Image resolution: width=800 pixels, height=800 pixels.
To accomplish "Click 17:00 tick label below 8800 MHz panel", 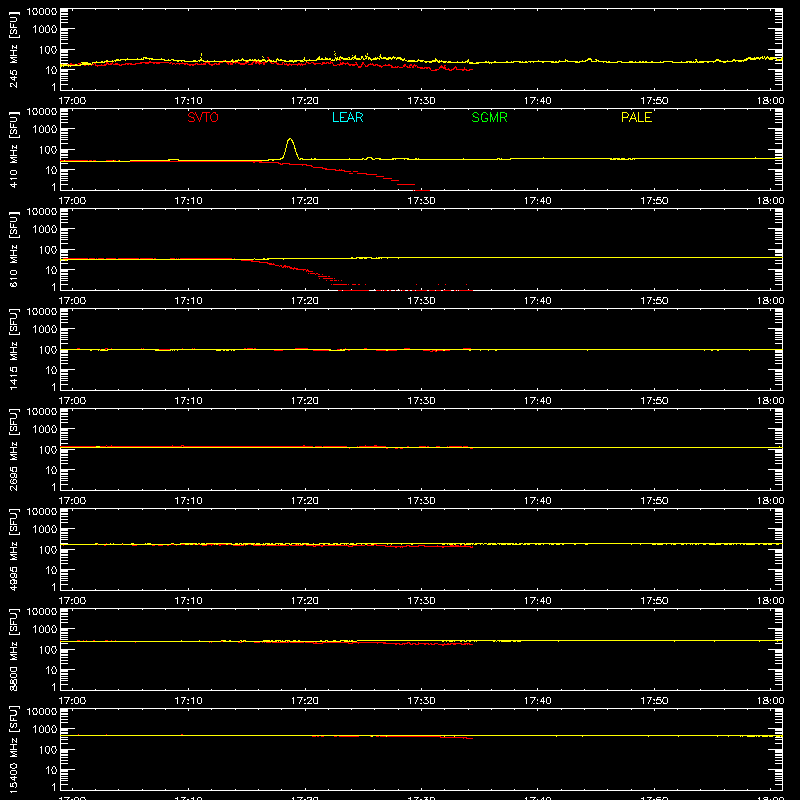I will coord(72,701).
